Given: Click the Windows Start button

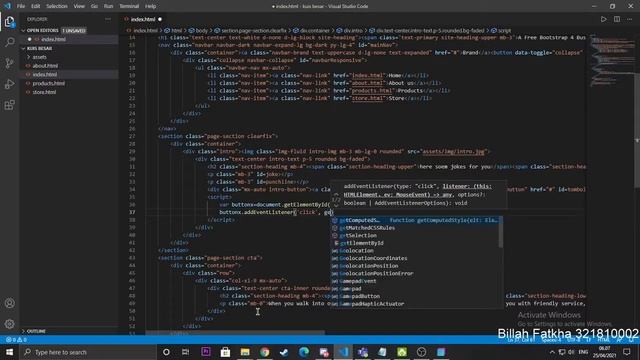Looking at the screenshot, I should pyautogui.click(x=9, y=352).
